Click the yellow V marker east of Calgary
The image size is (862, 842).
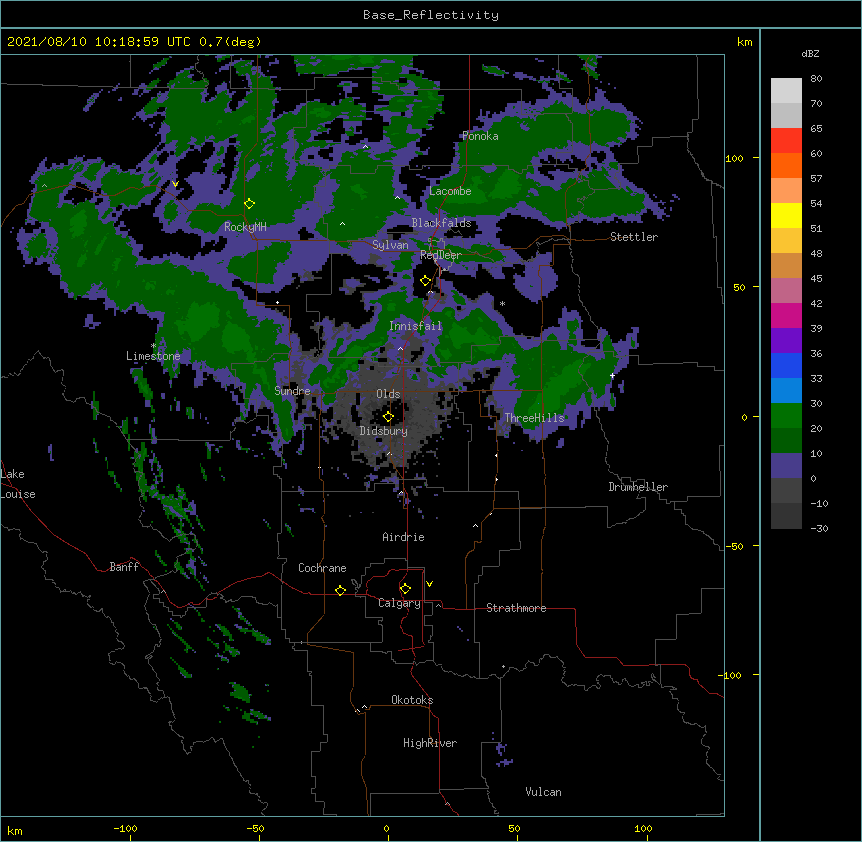[x=429, y=584]
